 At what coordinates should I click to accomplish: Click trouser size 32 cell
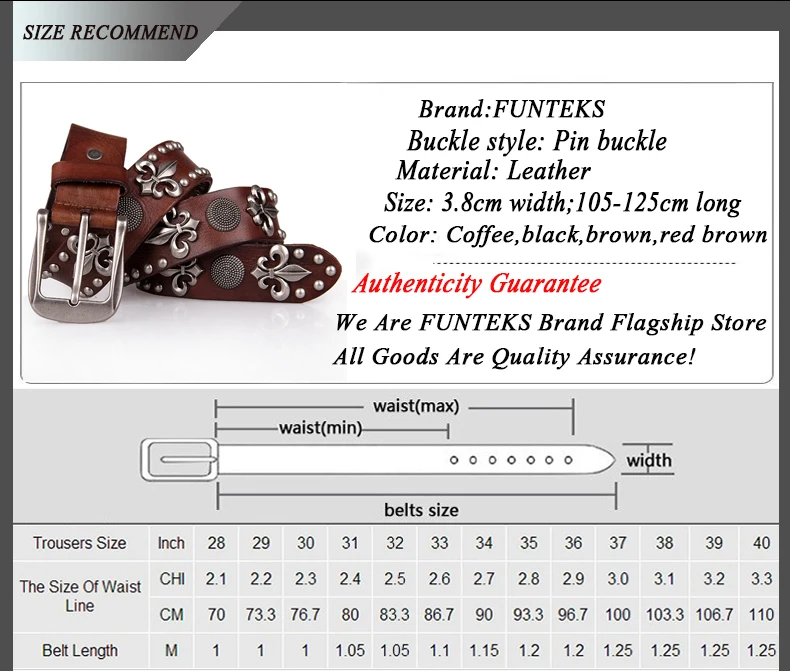click(x=394, y=543)
